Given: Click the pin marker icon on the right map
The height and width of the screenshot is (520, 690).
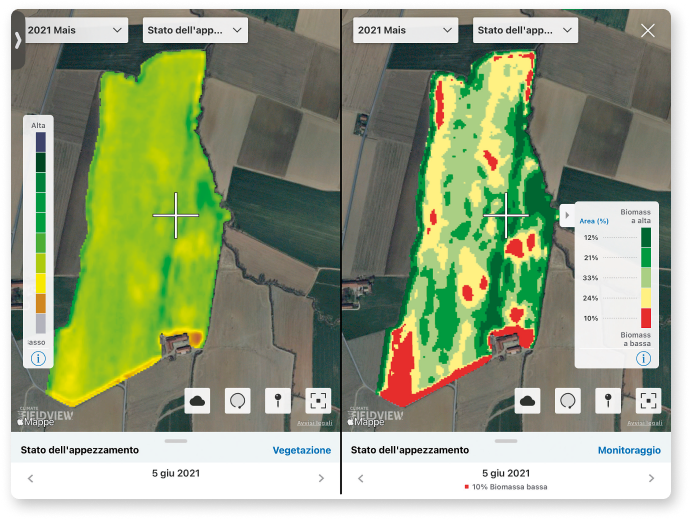Looking at the screenshot, I should tap(608, 401).
